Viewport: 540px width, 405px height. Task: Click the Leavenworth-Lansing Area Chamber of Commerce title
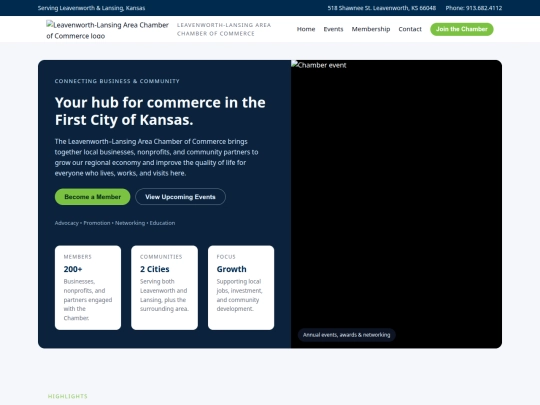pos(224,29)
